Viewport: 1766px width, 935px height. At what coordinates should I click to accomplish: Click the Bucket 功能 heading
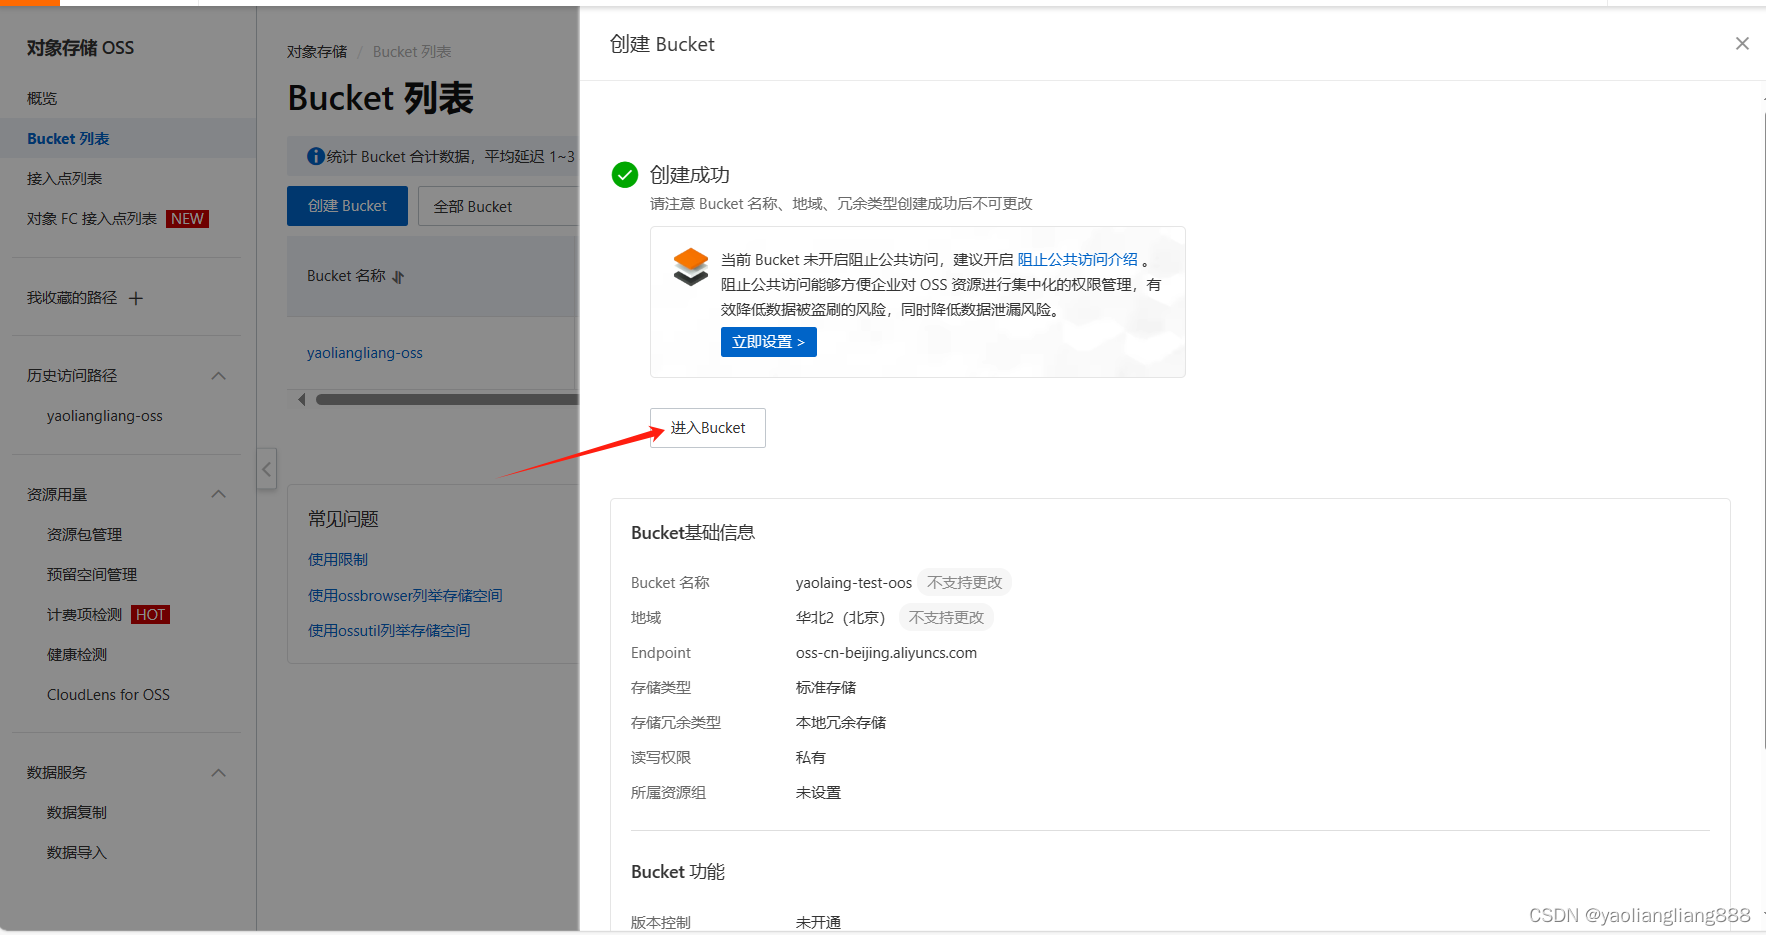678,872
